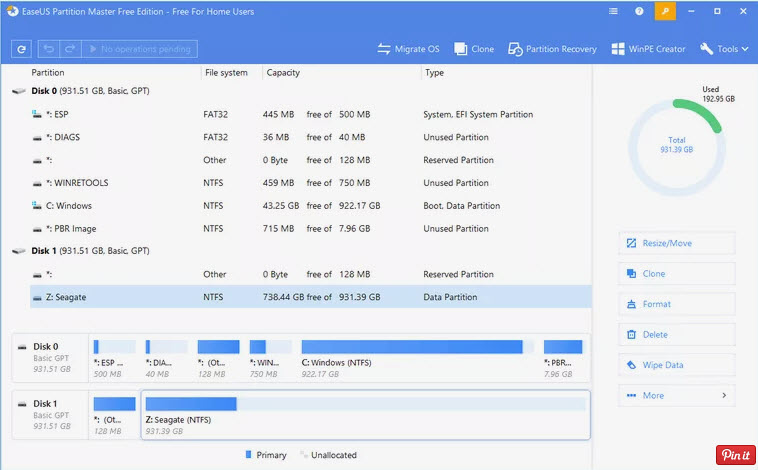Click the Disk 1 drive icon in list
This screenshot has width=758, height=470.
19,251
